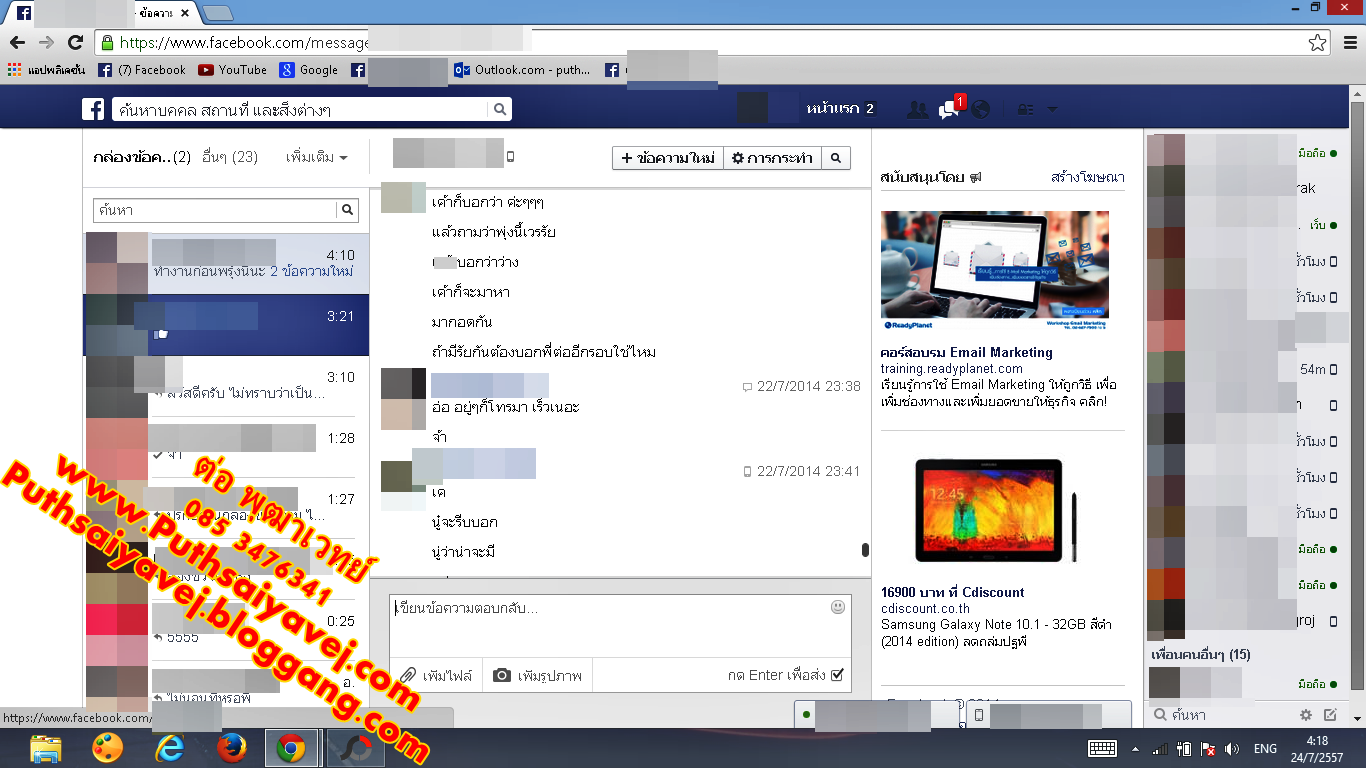Image resolution: width=1366 pixels, height=768 pixels.
Task: Open chat sidebar options gear icon
Action: tap(1305, 715)
